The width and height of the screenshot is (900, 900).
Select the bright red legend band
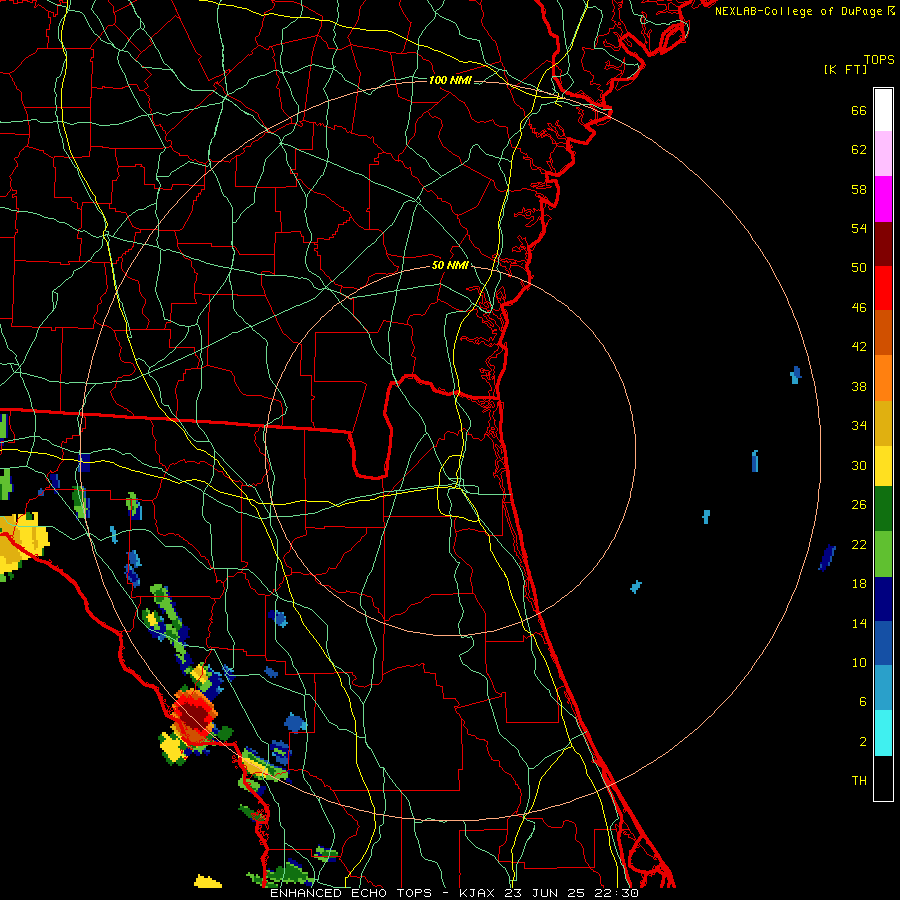click(883, 288)
